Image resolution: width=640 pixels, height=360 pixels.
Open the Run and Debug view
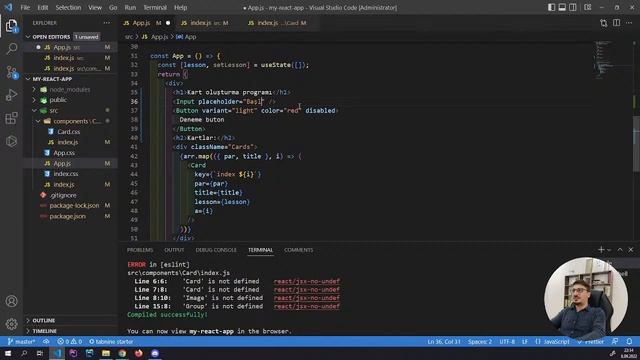click(x=11, y=95)
